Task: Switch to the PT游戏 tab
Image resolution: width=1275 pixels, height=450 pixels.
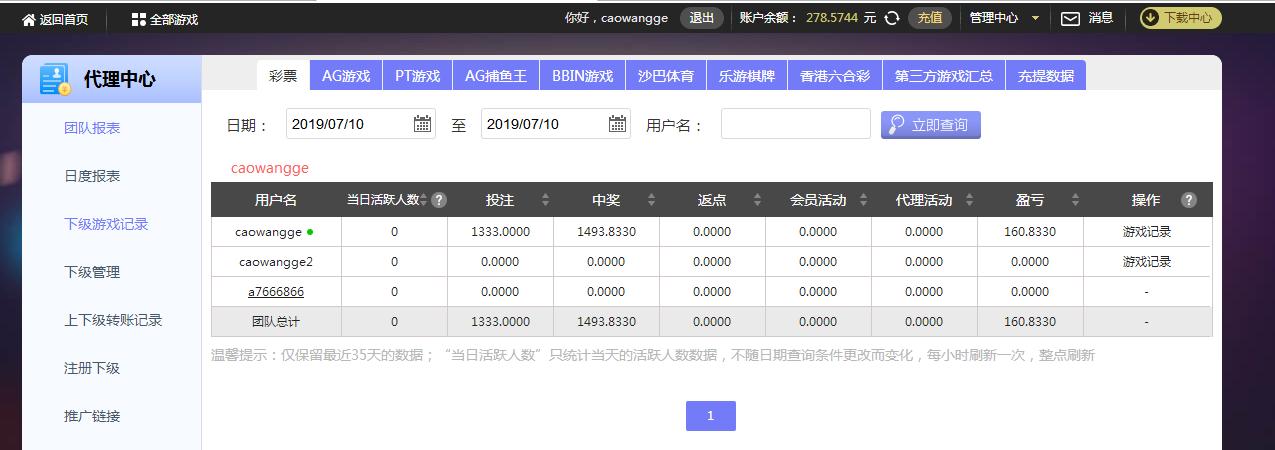Action: [x=417, y=75]
